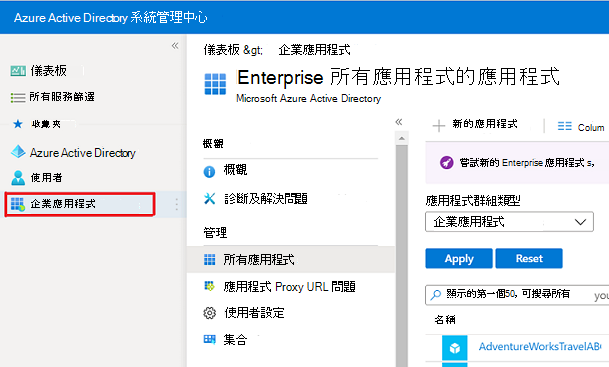Open 集合 menu item
The width and height of the screenshot is (609, 367).
[x=235, y=340]
